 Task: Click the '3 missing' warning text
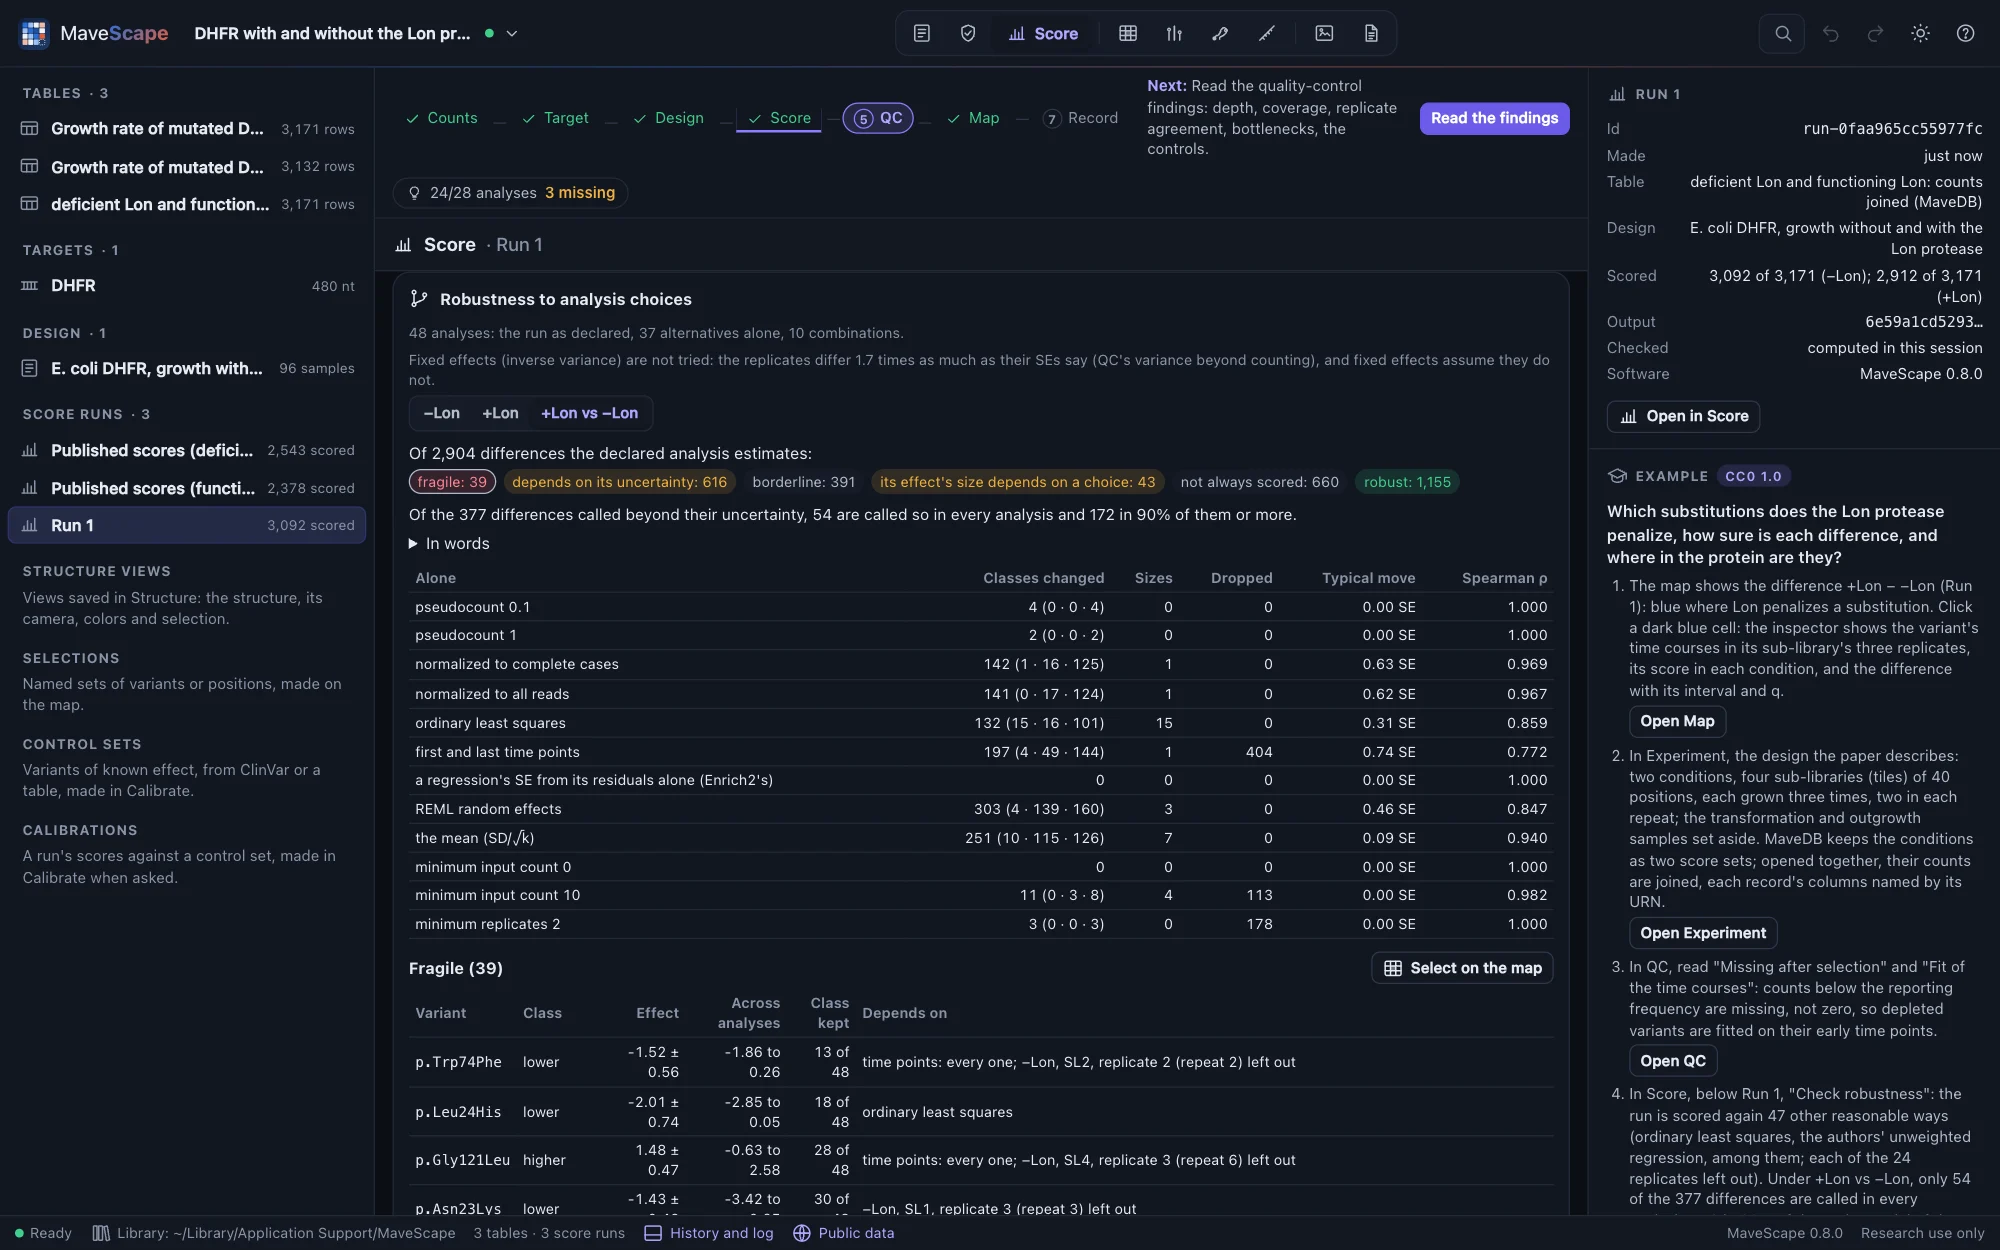point(580,193)
